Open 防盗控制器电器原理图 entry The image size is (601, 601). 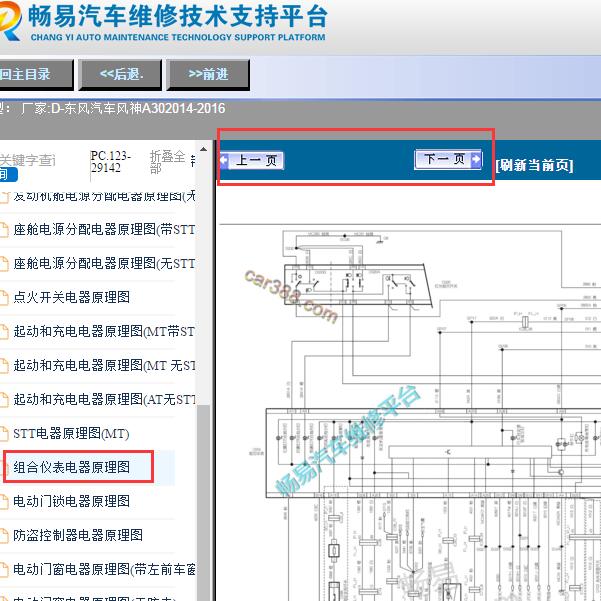coord(78,535)
